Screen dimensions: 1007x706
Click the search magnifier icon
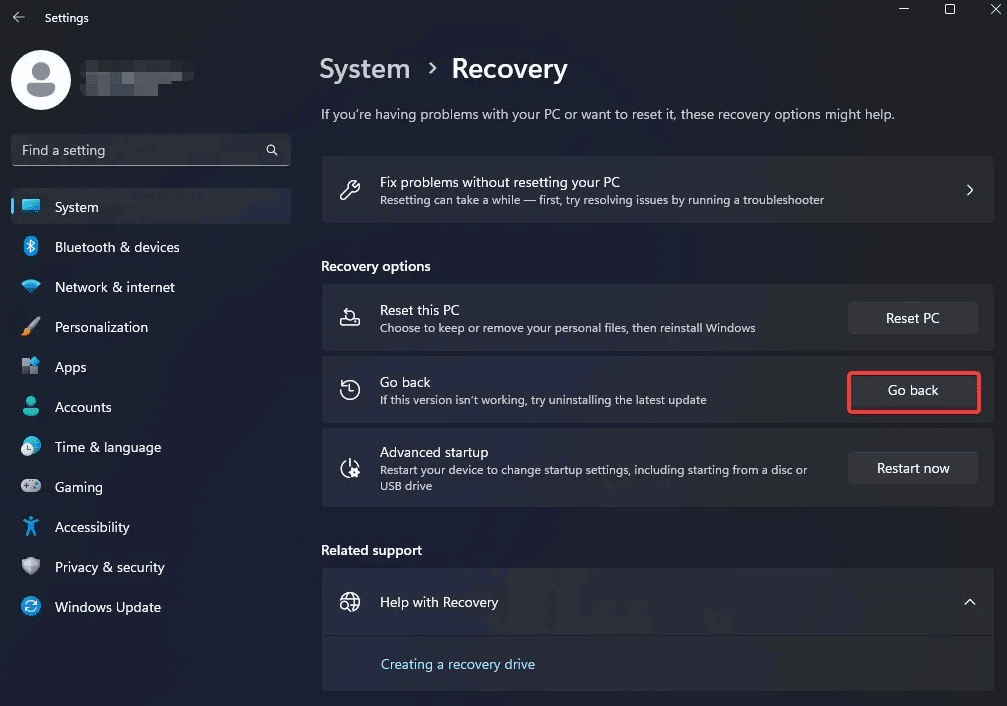click(x=272, y=150)
